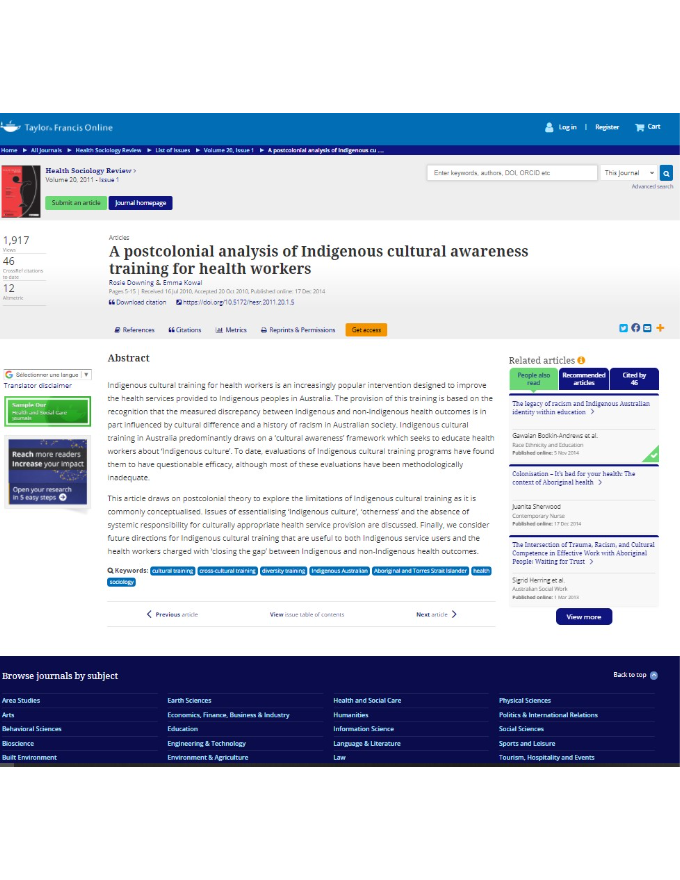Image resolution: width=680 pixels, height=880 pixels.
Task: Click the Get access button
Action: coord(366,329)
